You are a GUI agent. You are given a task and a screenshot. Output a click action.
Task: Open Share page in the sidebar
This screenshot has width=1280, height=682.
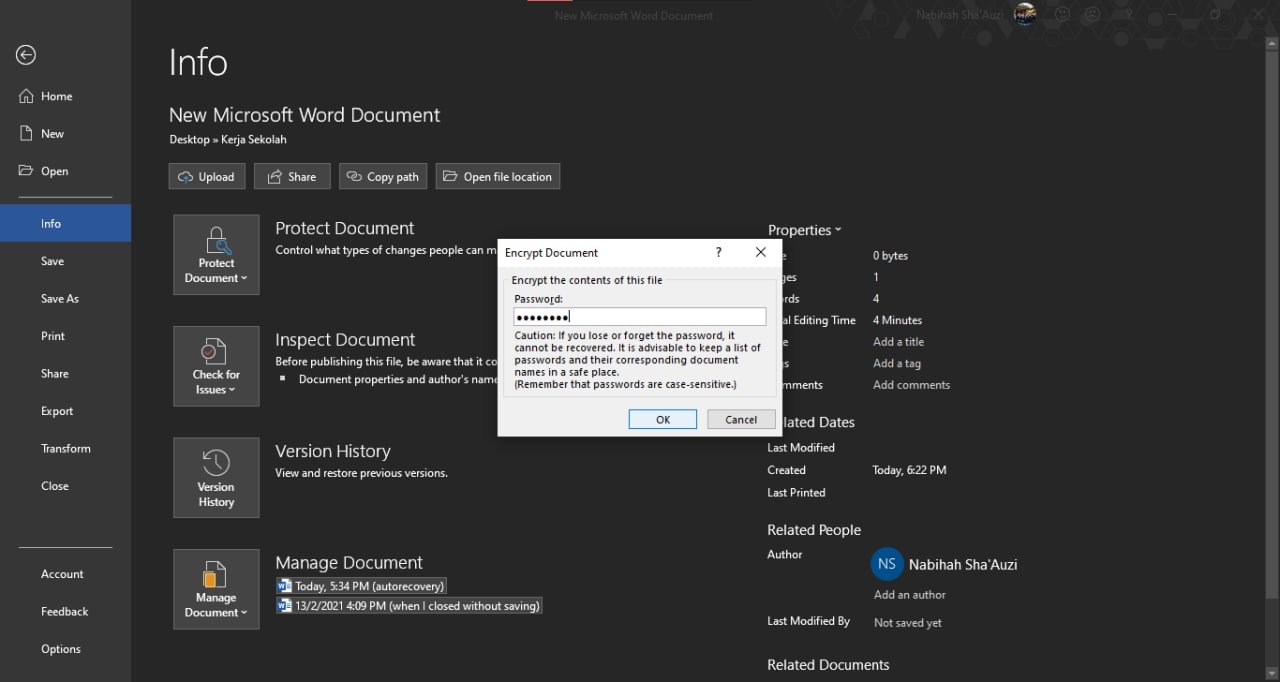(x=65, y=373)
